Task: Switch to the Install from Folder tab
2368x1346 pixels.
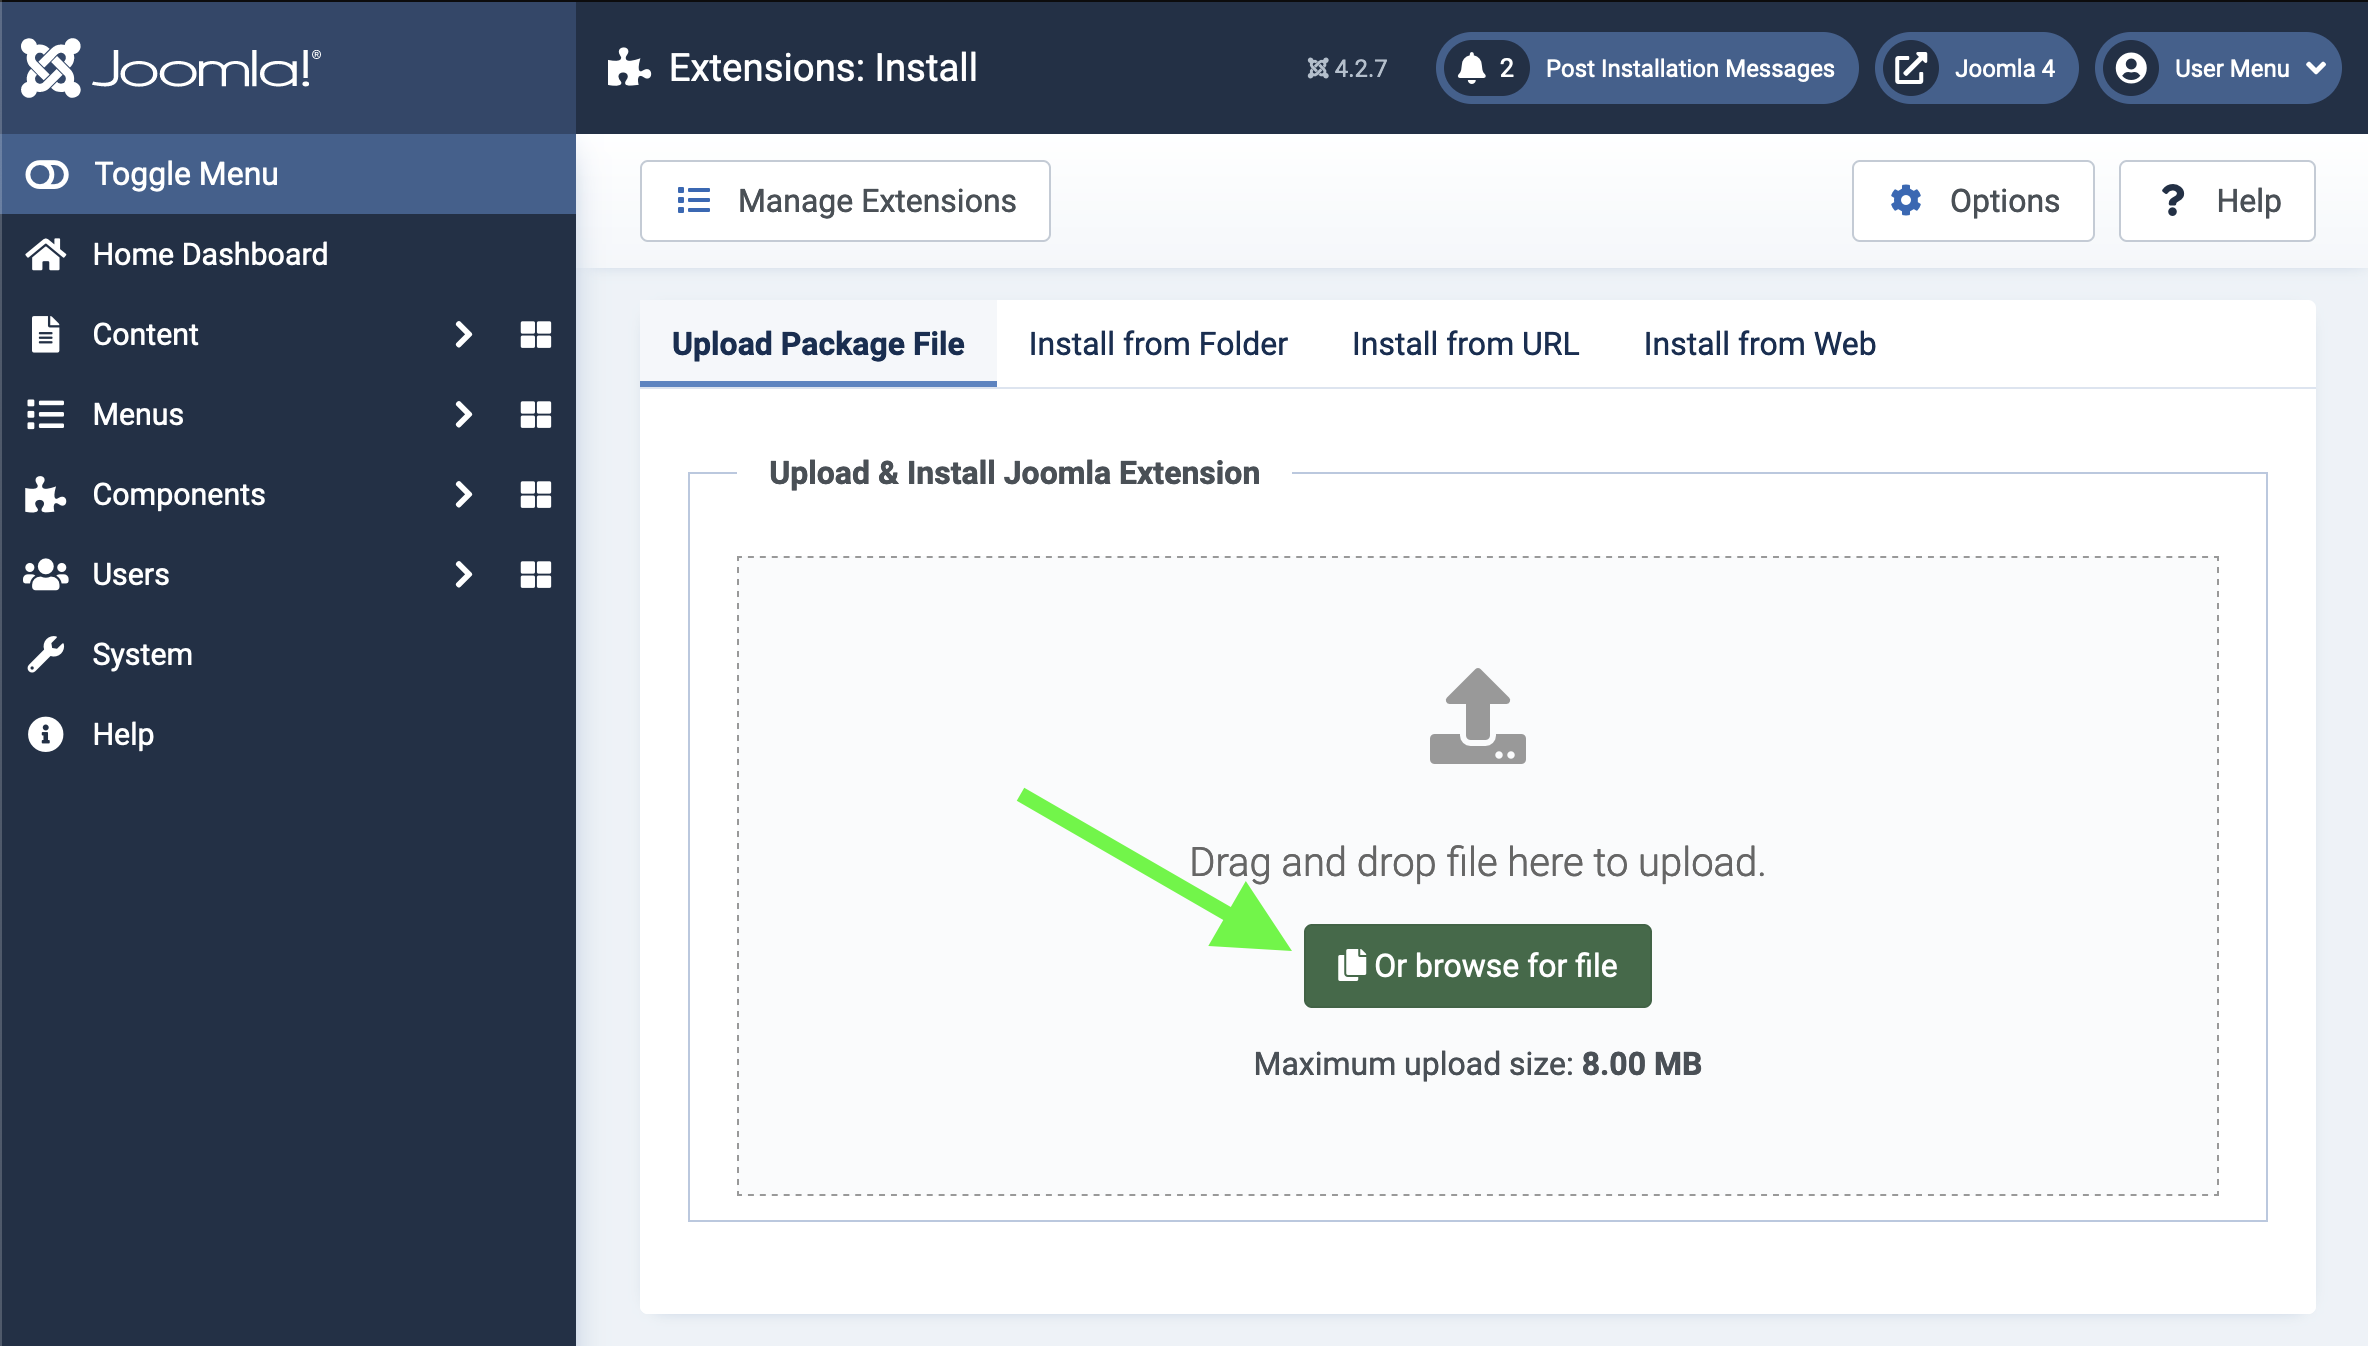Action: click(x=1158, y=344)
